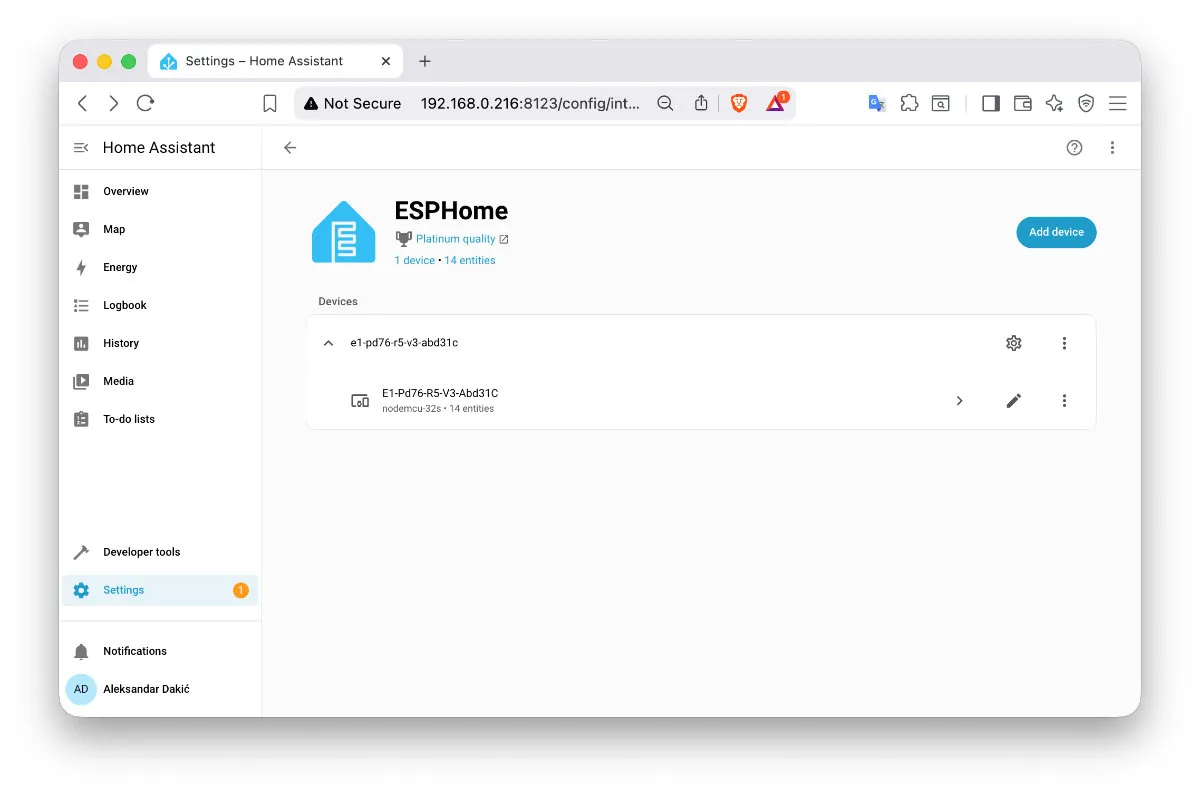Open Brave Shields lion icon
This screenshot has height=795, width=1200.
point(739,103)
